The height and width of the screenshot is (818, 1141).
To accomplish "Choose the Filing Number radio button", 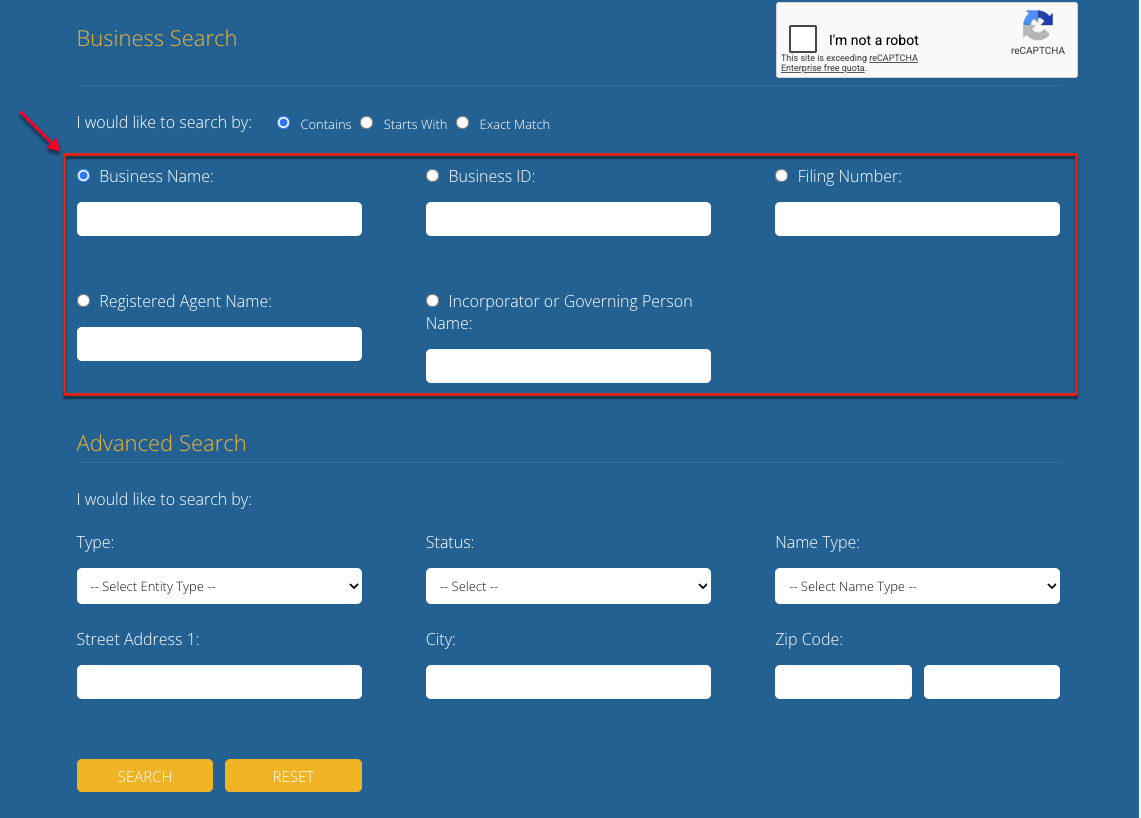I will [782, 175].
